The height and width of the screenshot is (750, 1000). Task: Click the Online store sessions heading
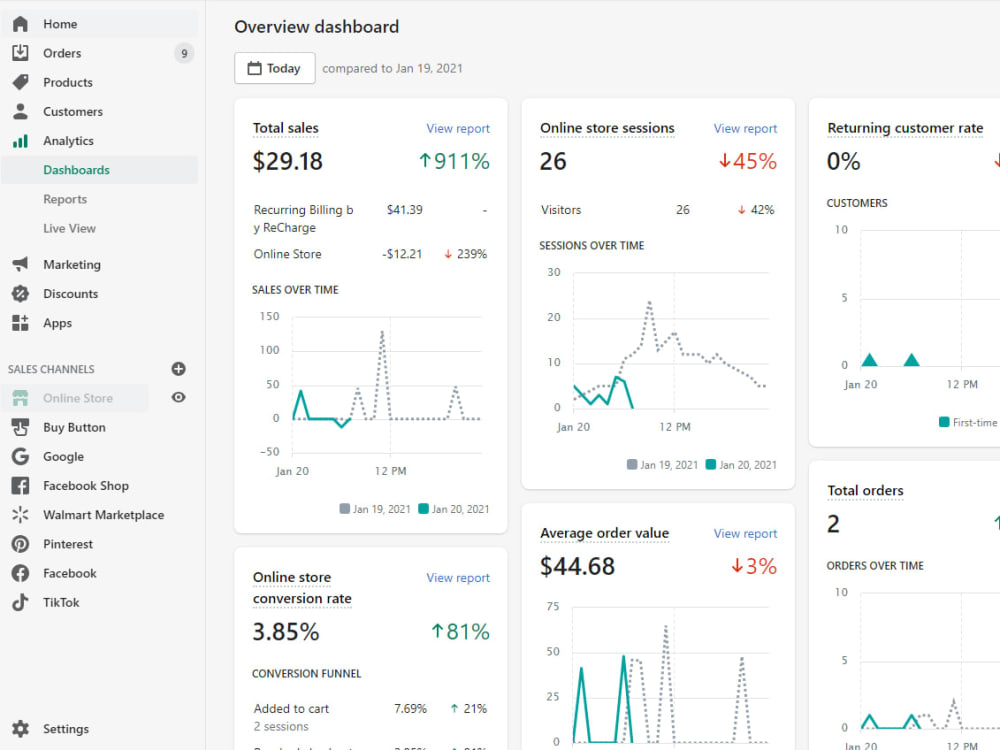tap(607, 128)
